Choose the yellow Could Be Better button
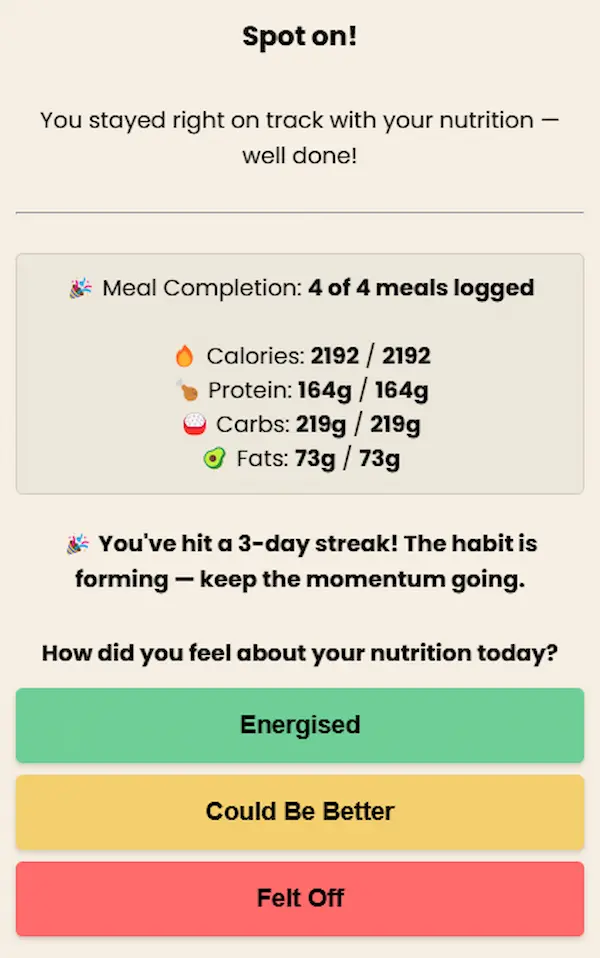 300,812
